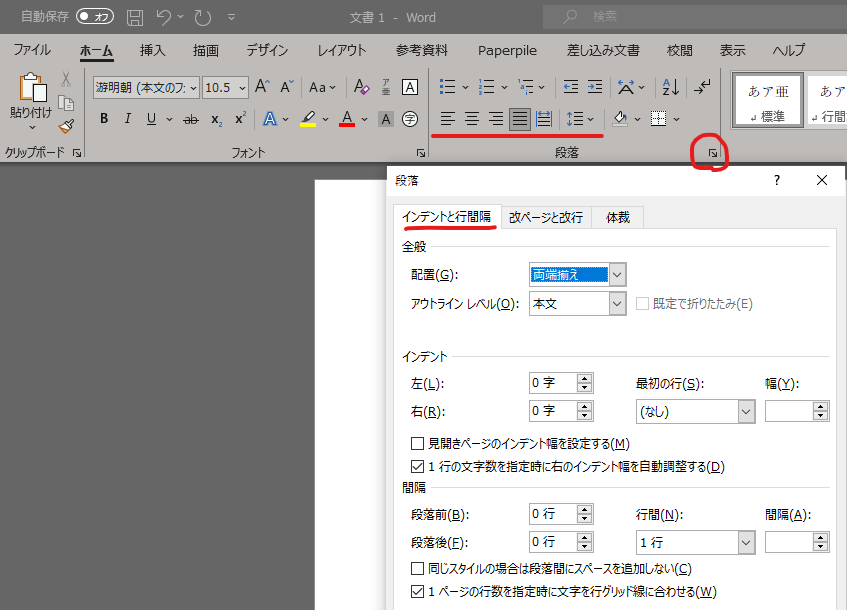Viewport: 847px width, 610px height.
Task: Click the ? help button in dialog
Action: [x=777, y=180]
